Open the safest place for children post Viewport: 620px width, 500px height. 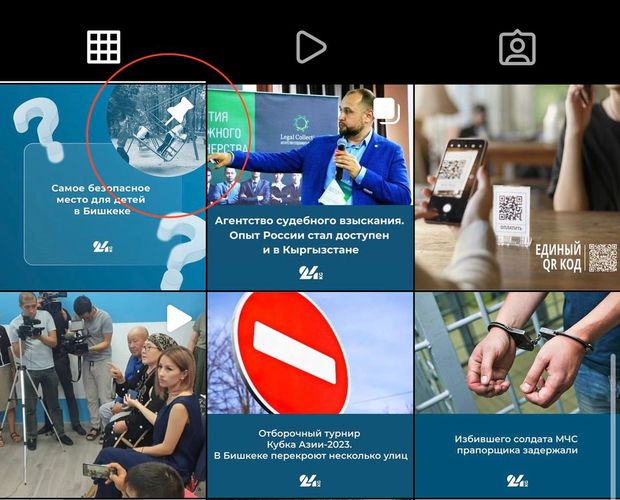point(103,187)
